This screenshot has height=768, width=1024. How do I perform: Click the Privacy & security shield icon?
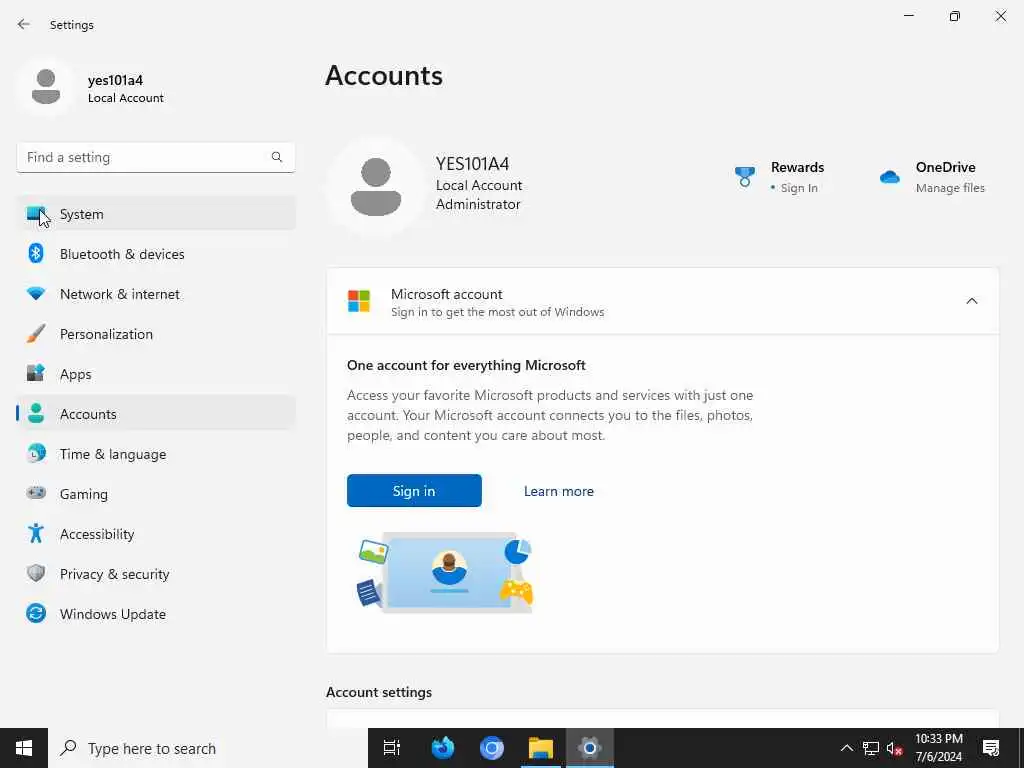(36, 573)
